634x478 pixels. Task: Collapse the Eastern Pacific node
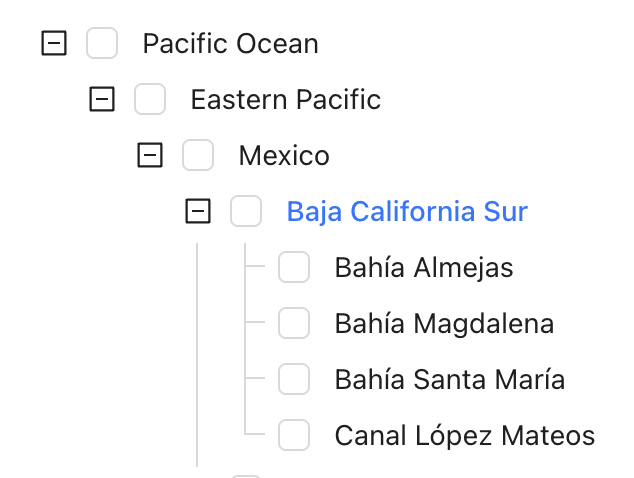click(102, 100)
